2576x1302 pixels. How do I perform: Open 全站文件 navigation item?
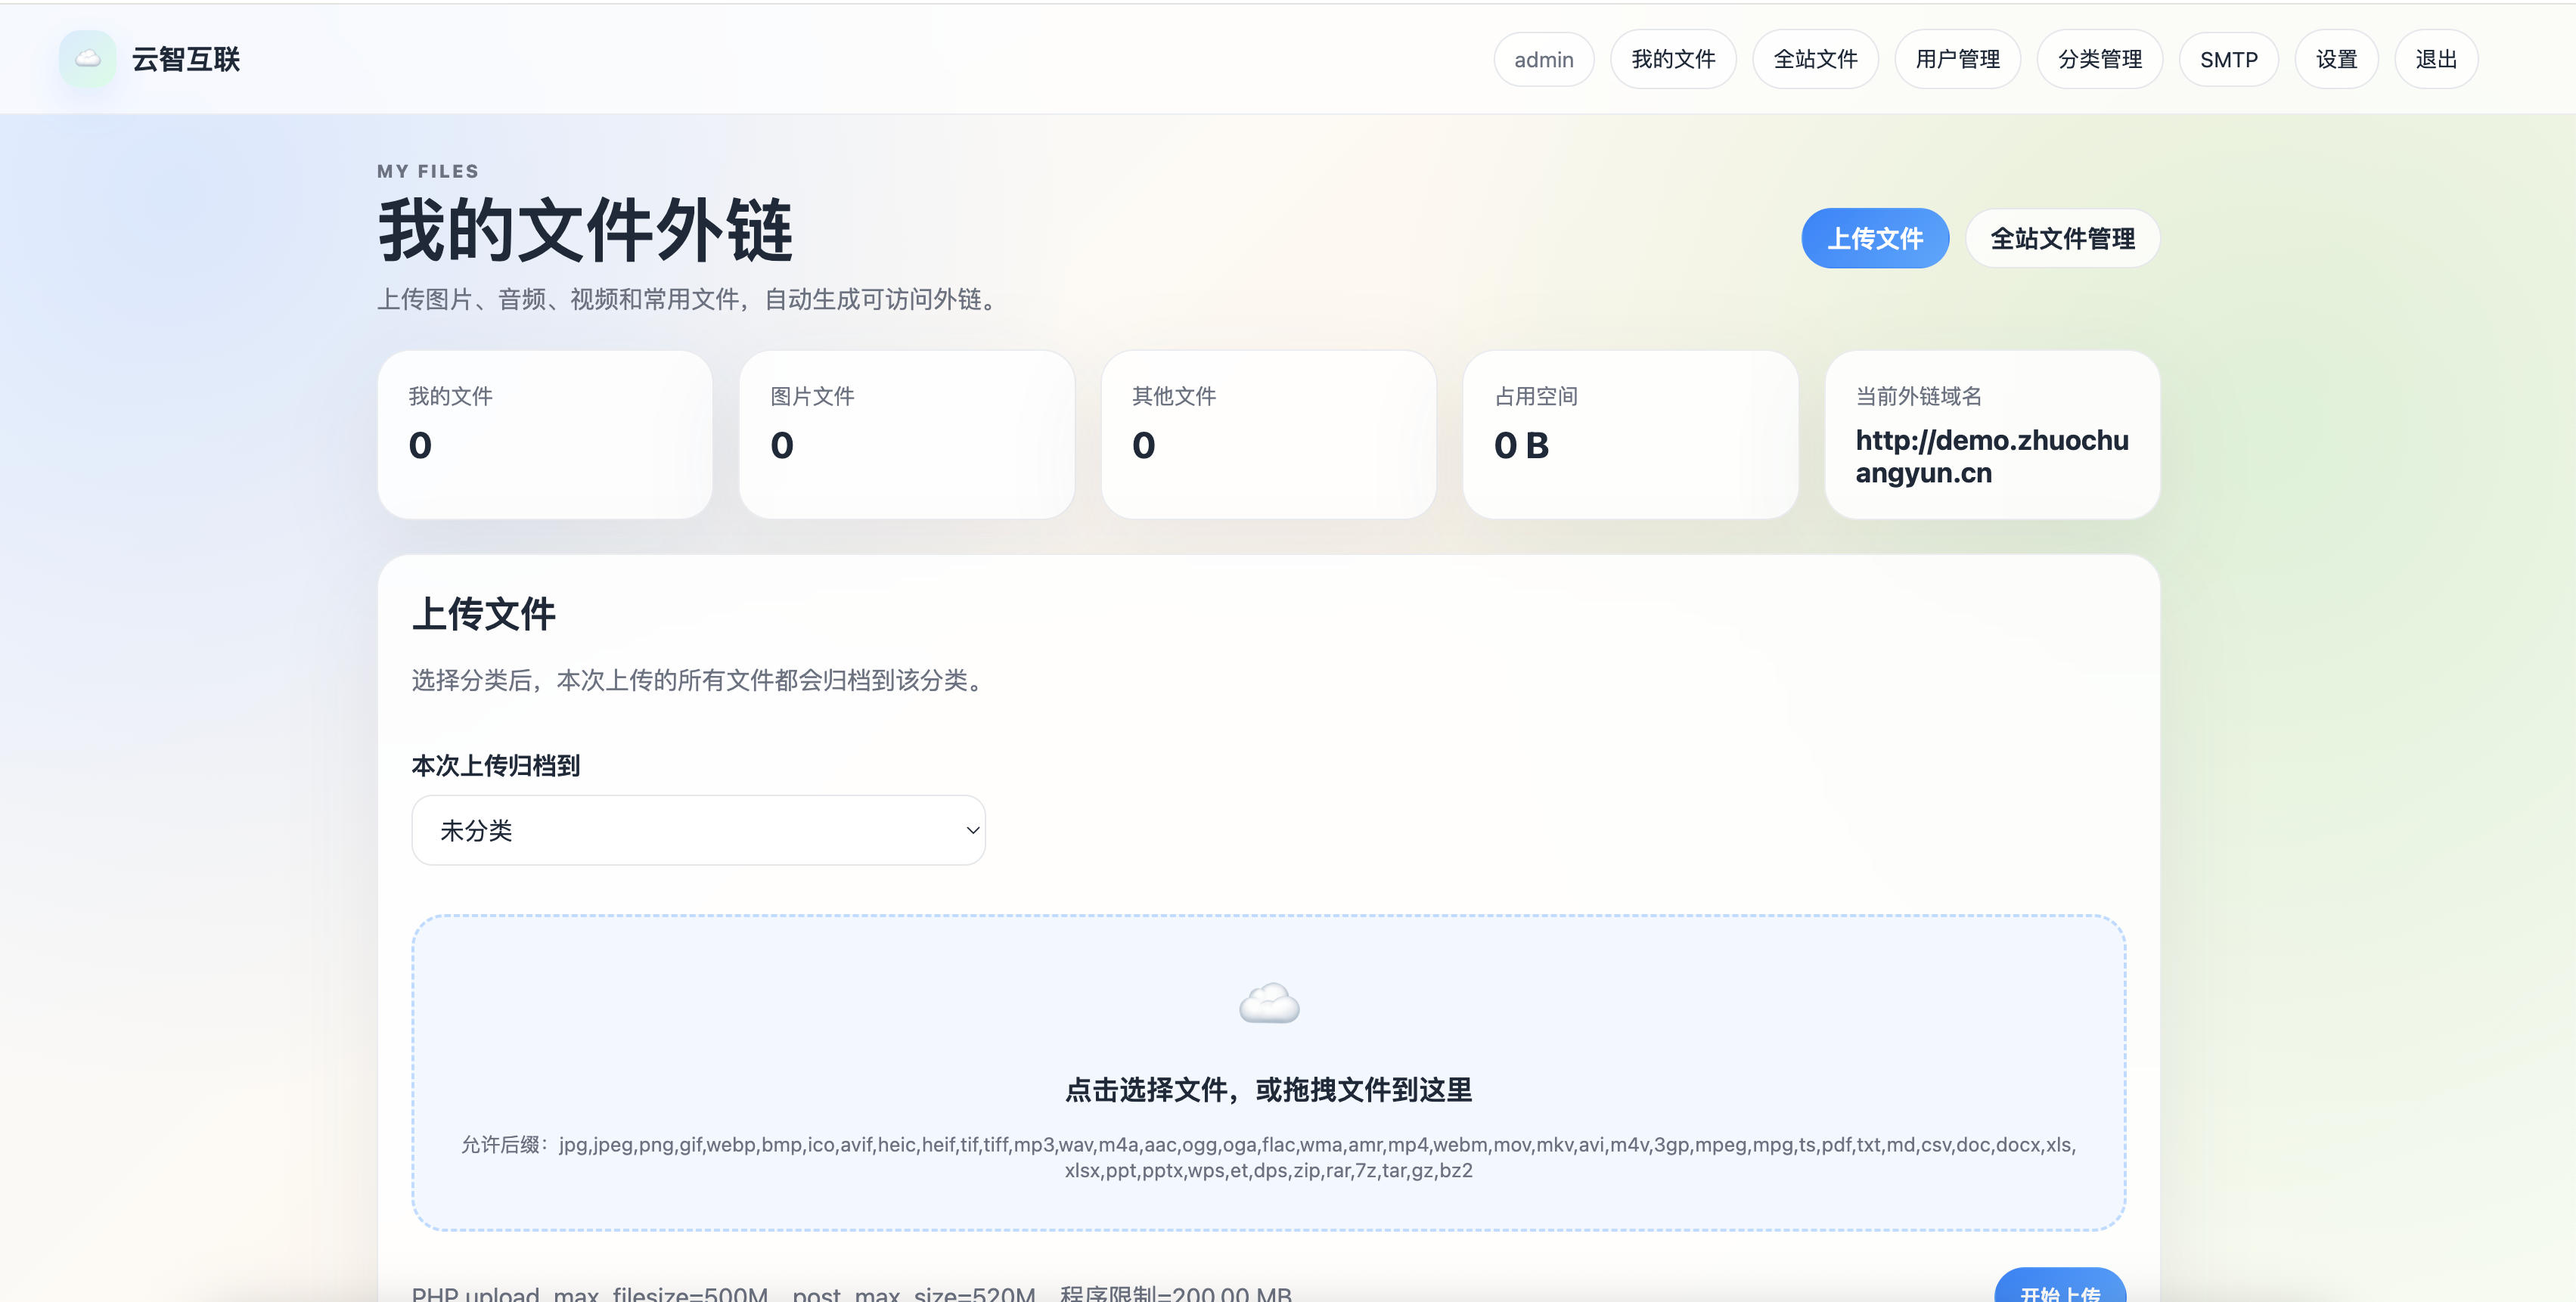(1815, 59)
